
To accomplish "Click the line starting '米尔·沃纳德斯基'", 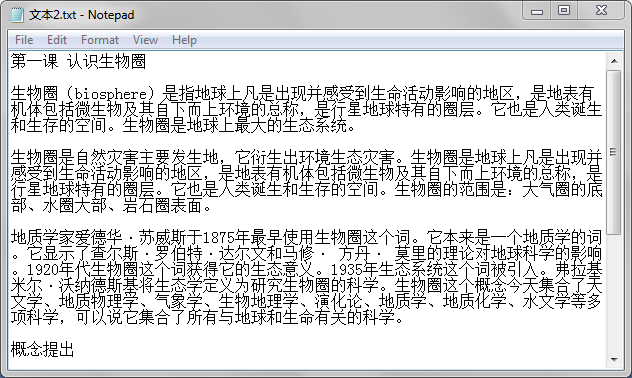I will [x=306, y=286].
